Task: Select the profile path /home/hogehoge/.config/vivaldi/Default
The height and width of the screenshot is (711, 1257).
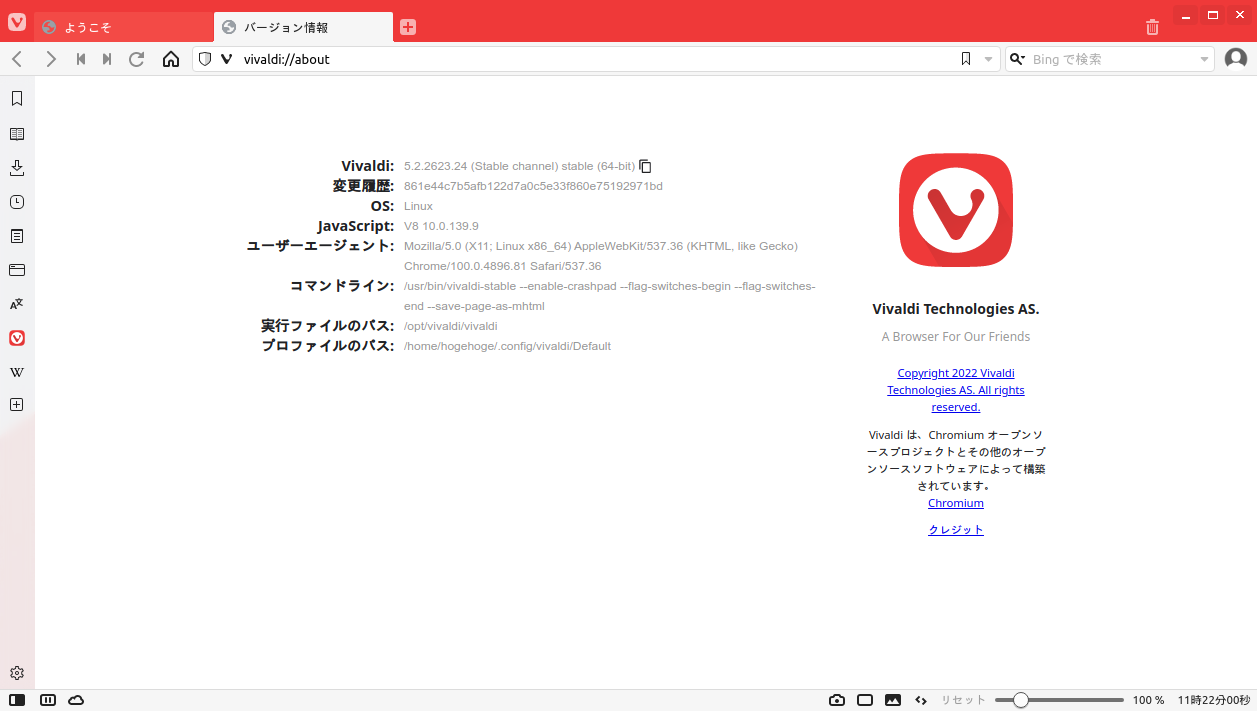Action: [x=507, y=346]
